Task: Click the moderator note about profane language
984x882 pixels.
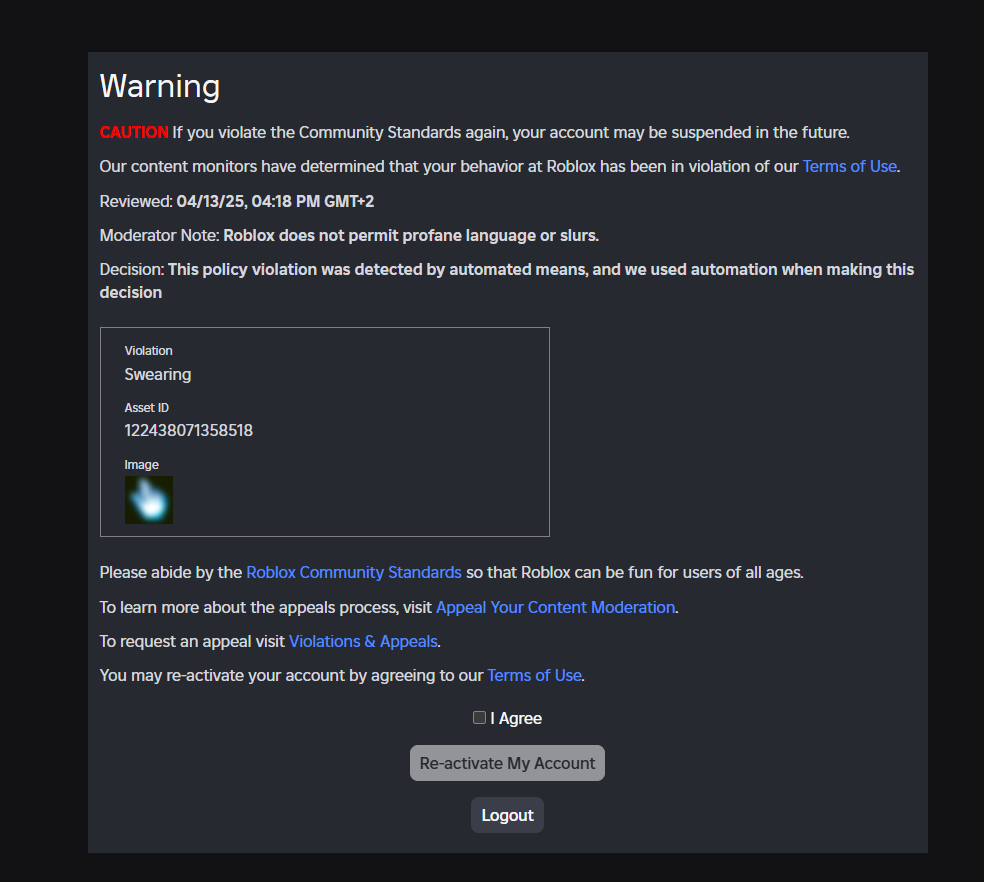Action: [411, 235]
